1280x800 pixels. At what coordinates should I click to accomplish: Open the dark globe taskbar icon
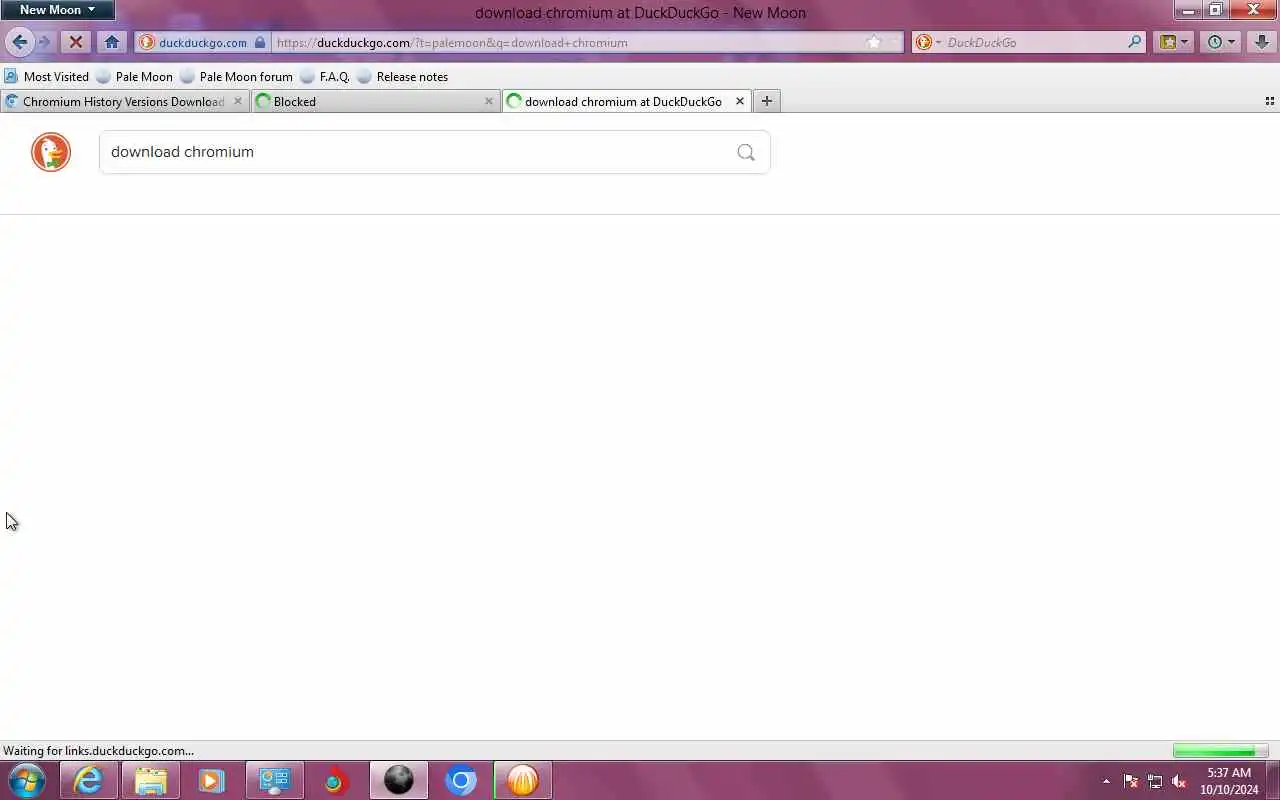398,780
